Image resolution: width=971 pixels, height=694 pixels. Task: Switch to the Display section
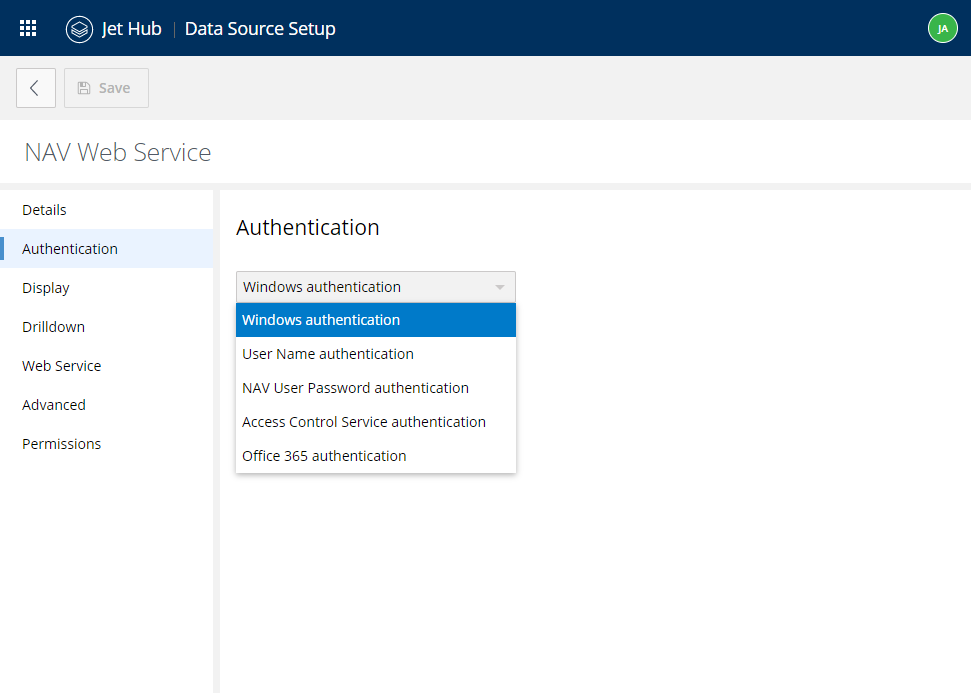click(107, 288)
